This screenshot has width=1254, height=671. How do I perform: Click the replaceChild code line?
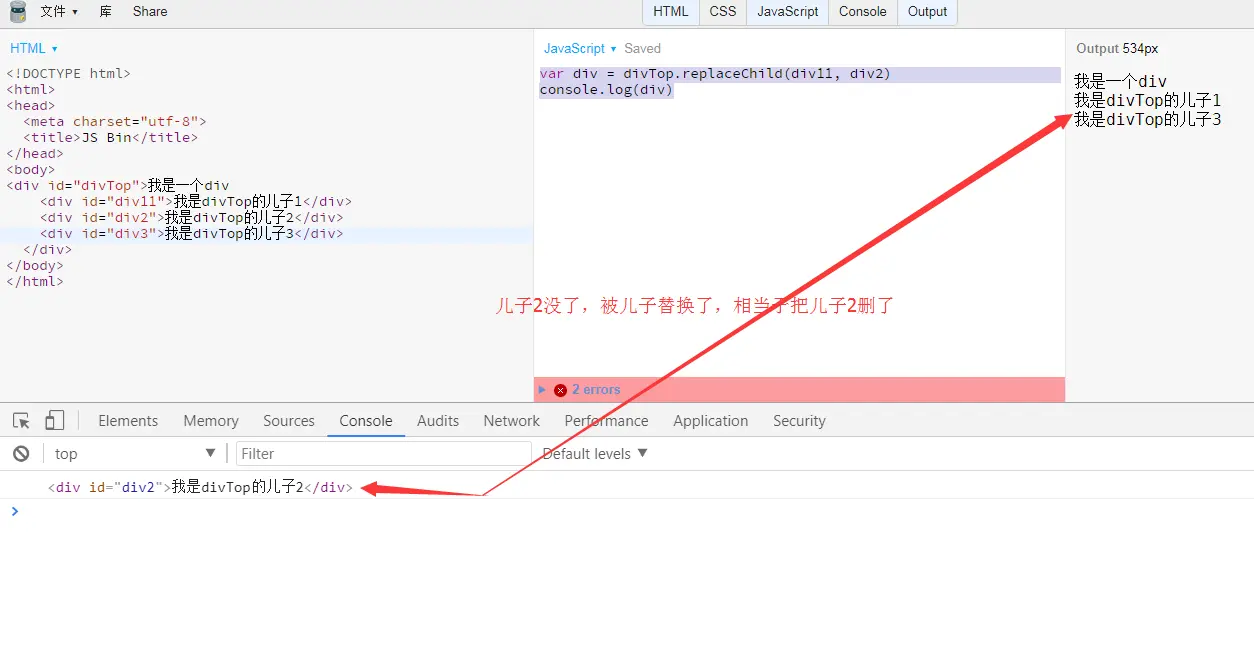tap(715, 74)
